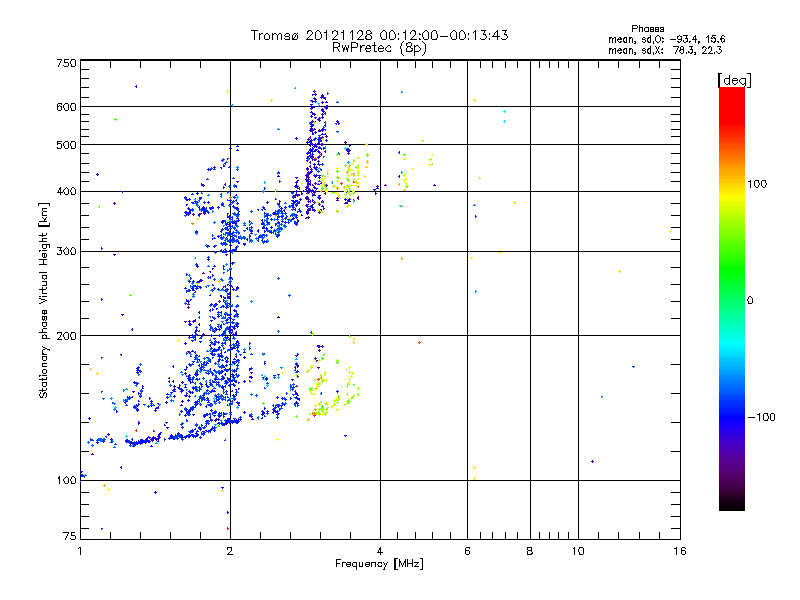This screenshot has width=800, height=600.
Task: Click the '[deg]' colorbar label
Action: click(734, 80)
